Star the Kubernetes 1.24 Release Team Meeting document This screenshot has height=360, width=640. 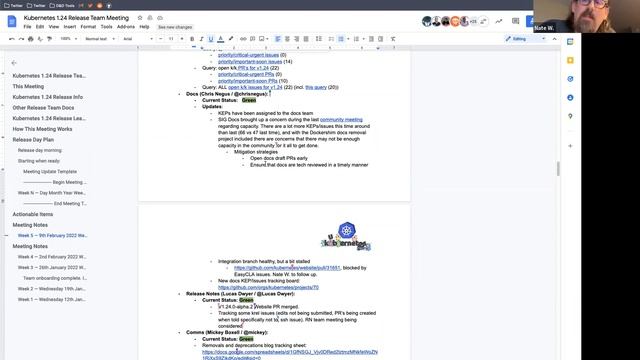140,18
